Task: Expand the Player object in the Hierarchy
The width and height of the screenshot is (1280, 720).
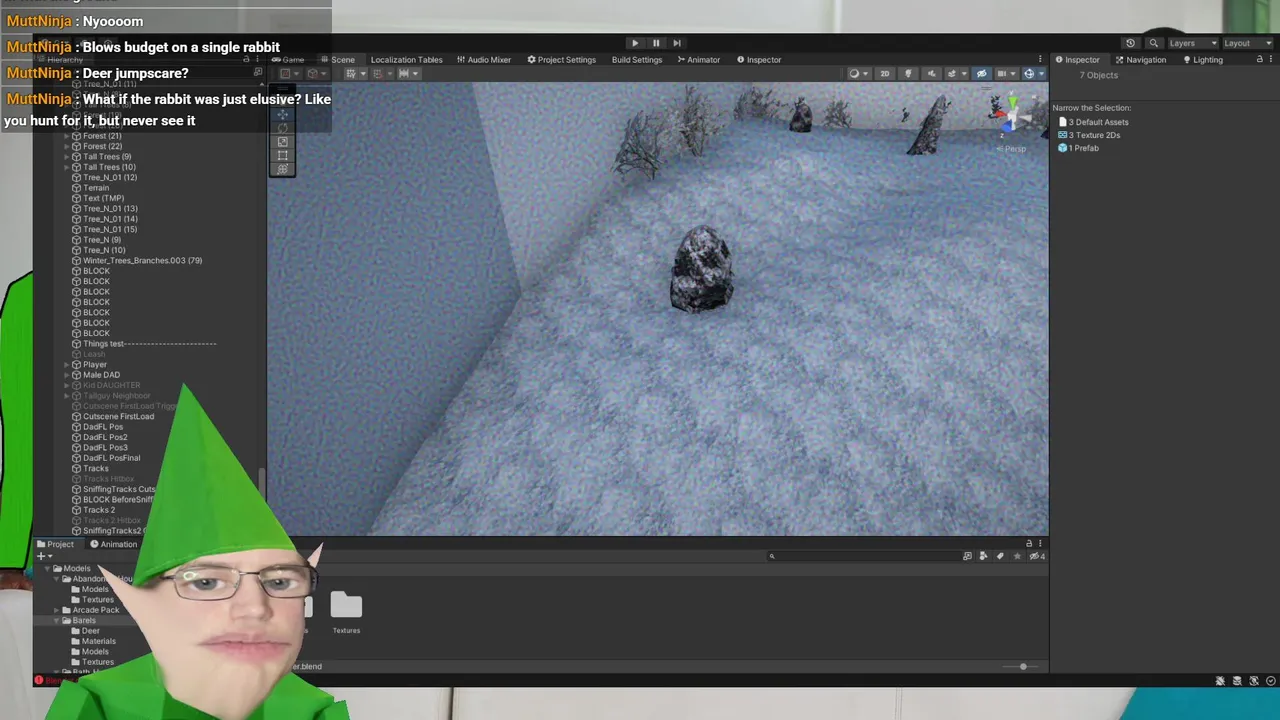Action: coord(67,365)
